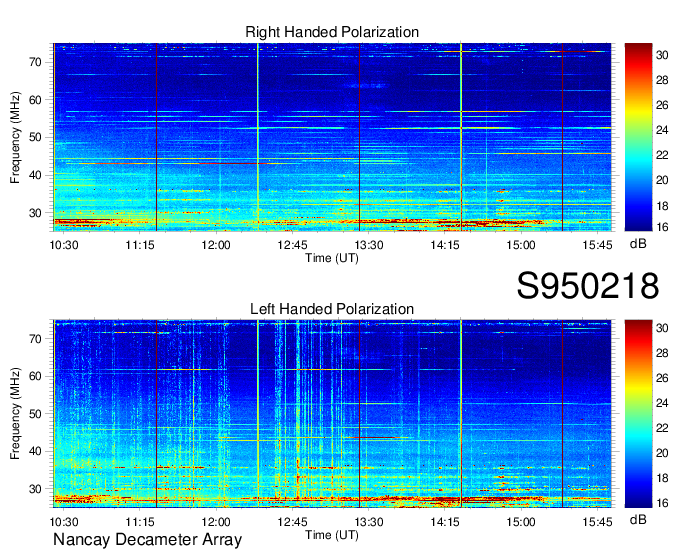Pick 28 dB value on Left Handed color bar
This screenshot has width=680, height=552.
662,353
